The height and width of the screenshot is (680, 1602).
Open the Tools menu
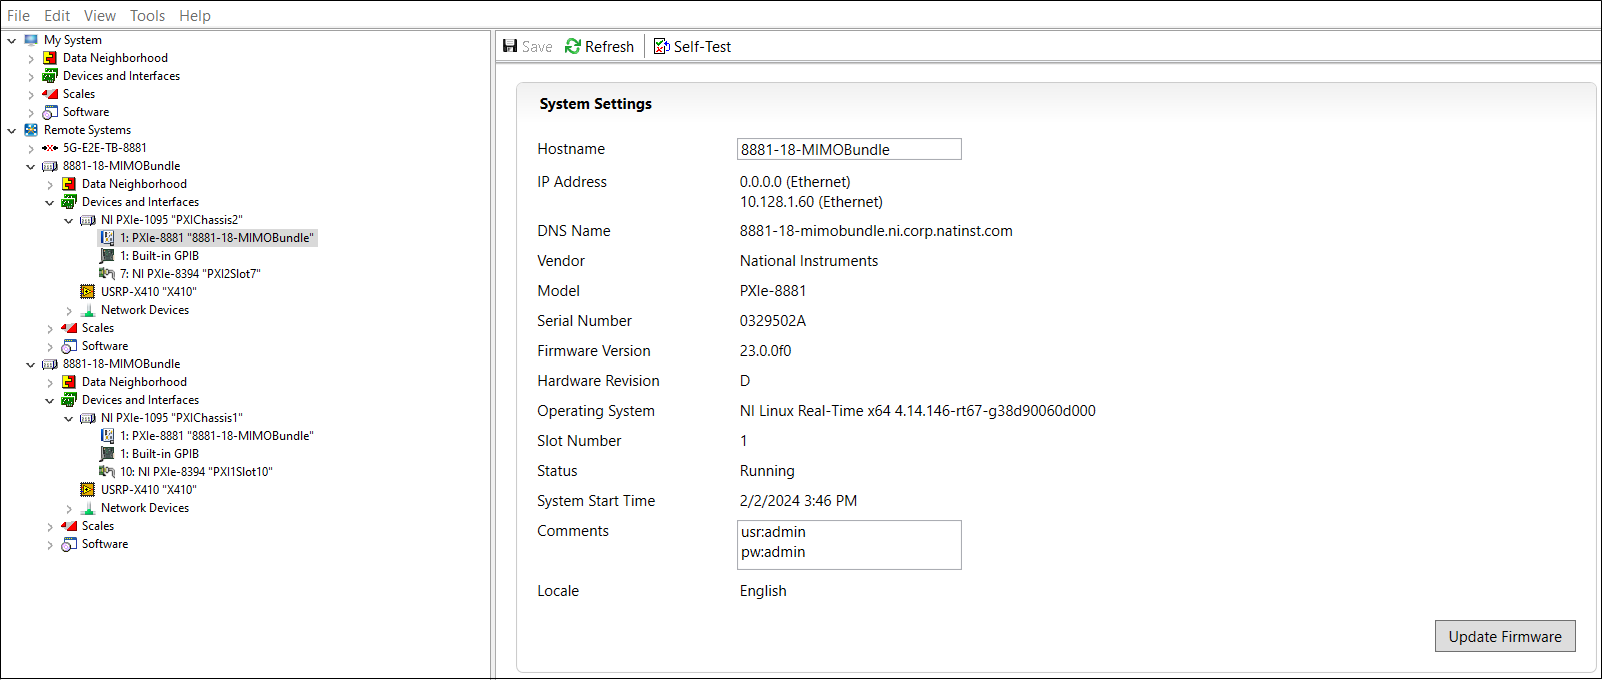(x=147, y=15)
